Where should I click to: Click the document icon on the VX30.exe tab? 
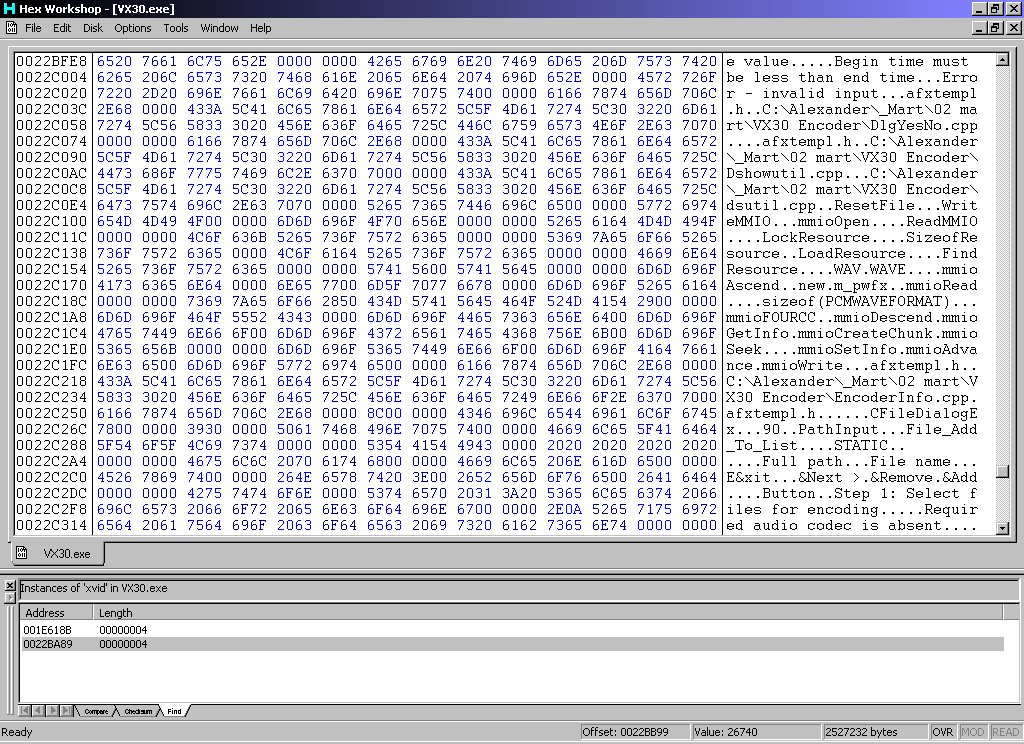pos(22,553)
